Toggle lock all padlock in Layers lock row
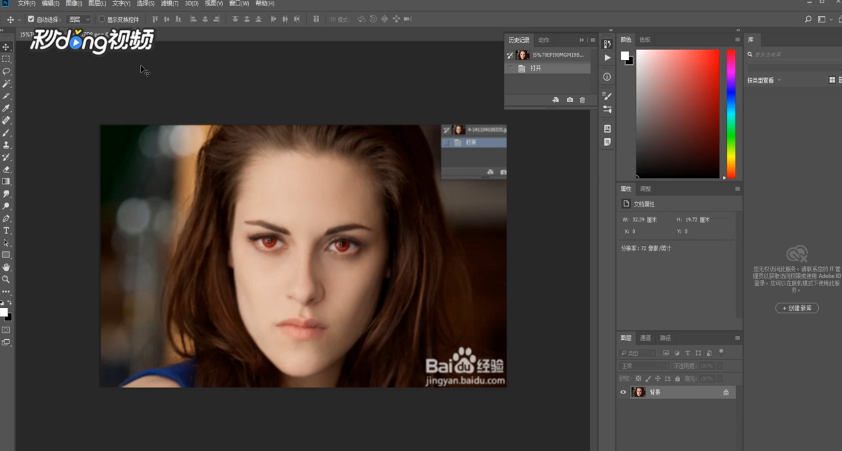Screen dimensions: 842x451 (677, 379)
